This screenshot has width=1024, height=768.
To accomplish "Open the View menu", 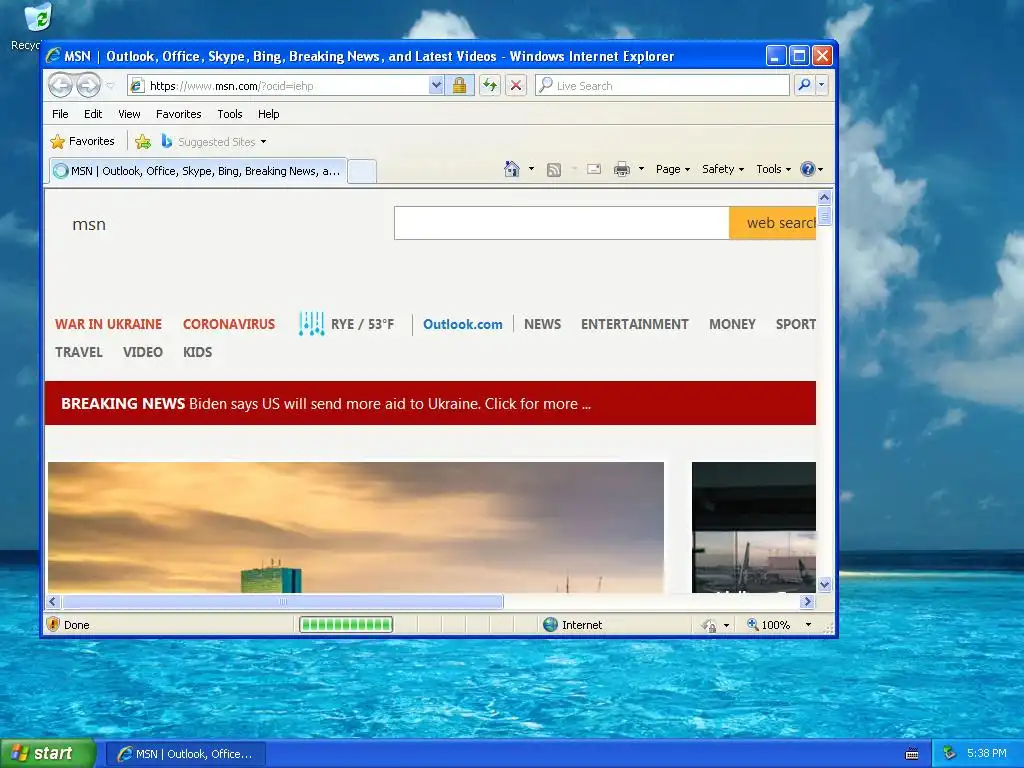I will [129, 114].
